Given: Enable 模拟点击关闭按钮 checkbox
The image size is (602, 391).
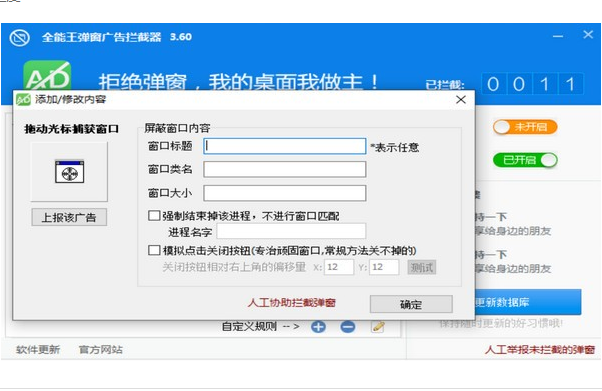Looking at the screenshot, I should pos(154,250).
